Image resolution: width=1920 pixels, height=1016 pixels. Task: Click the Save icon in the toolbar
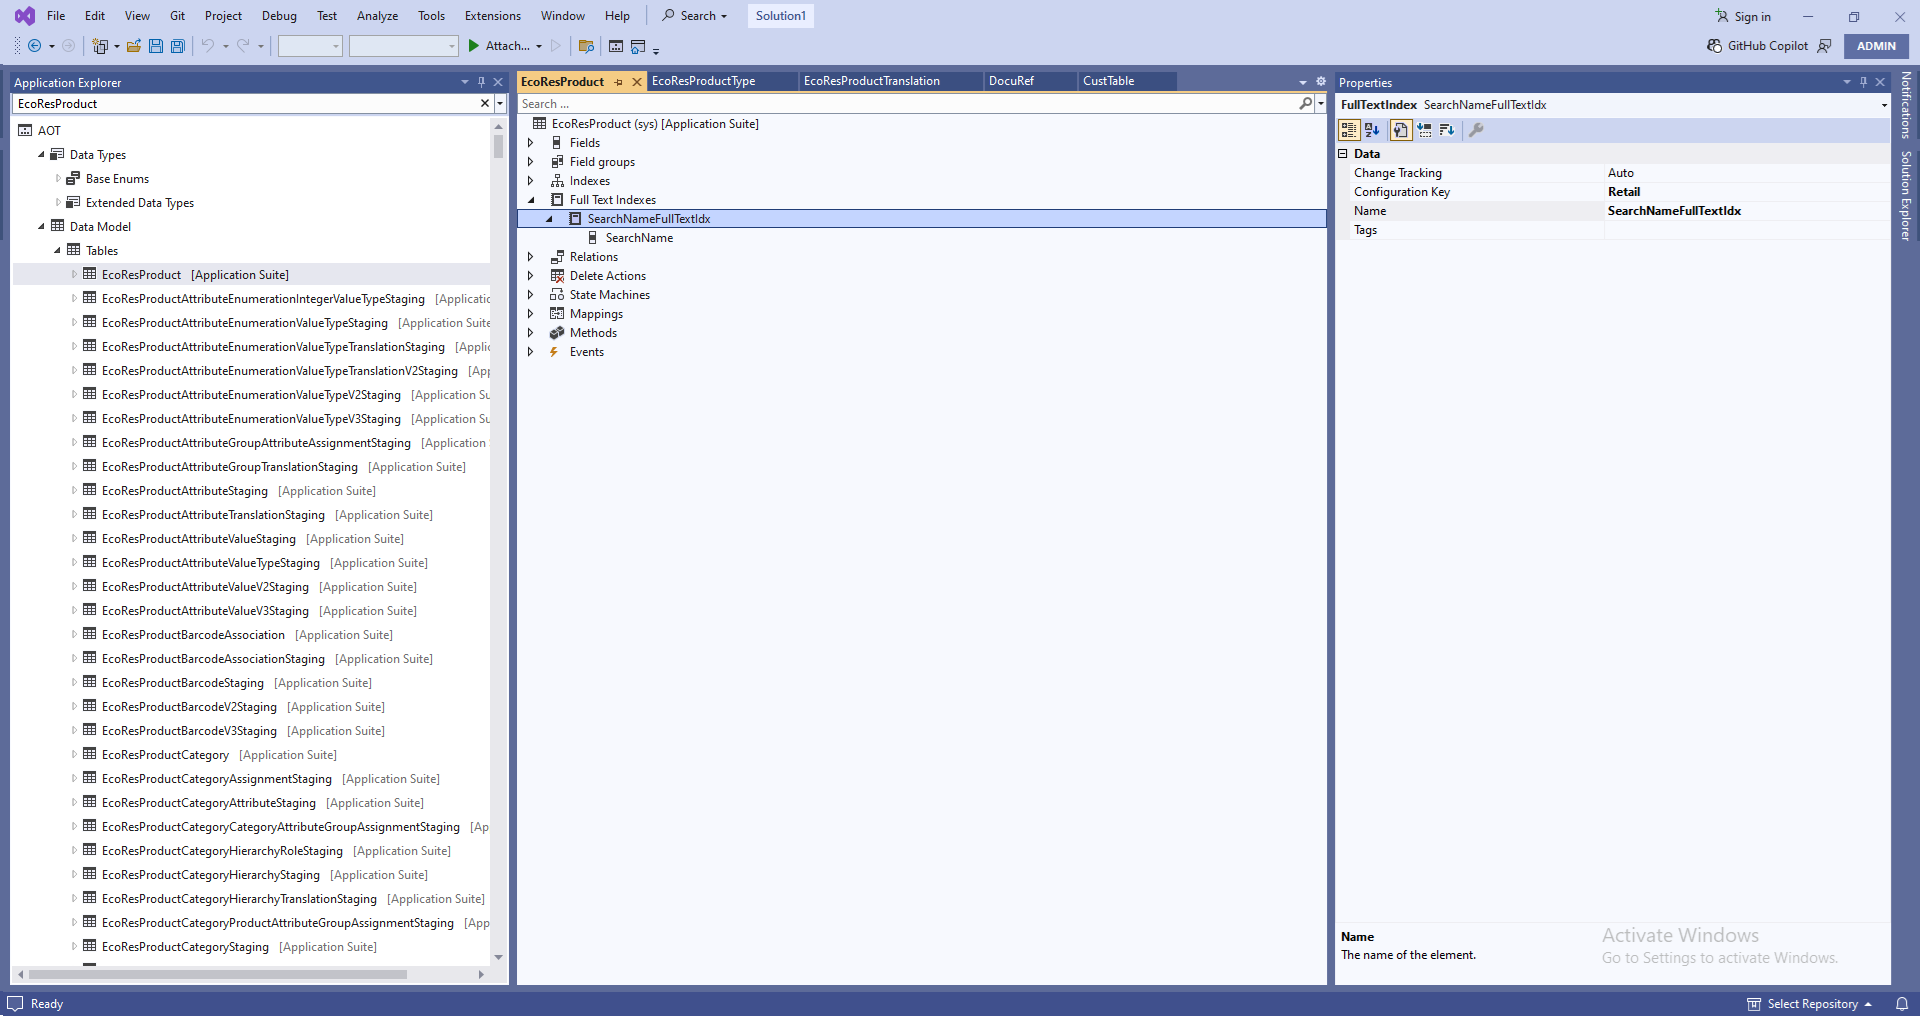(x=156, y=46)
